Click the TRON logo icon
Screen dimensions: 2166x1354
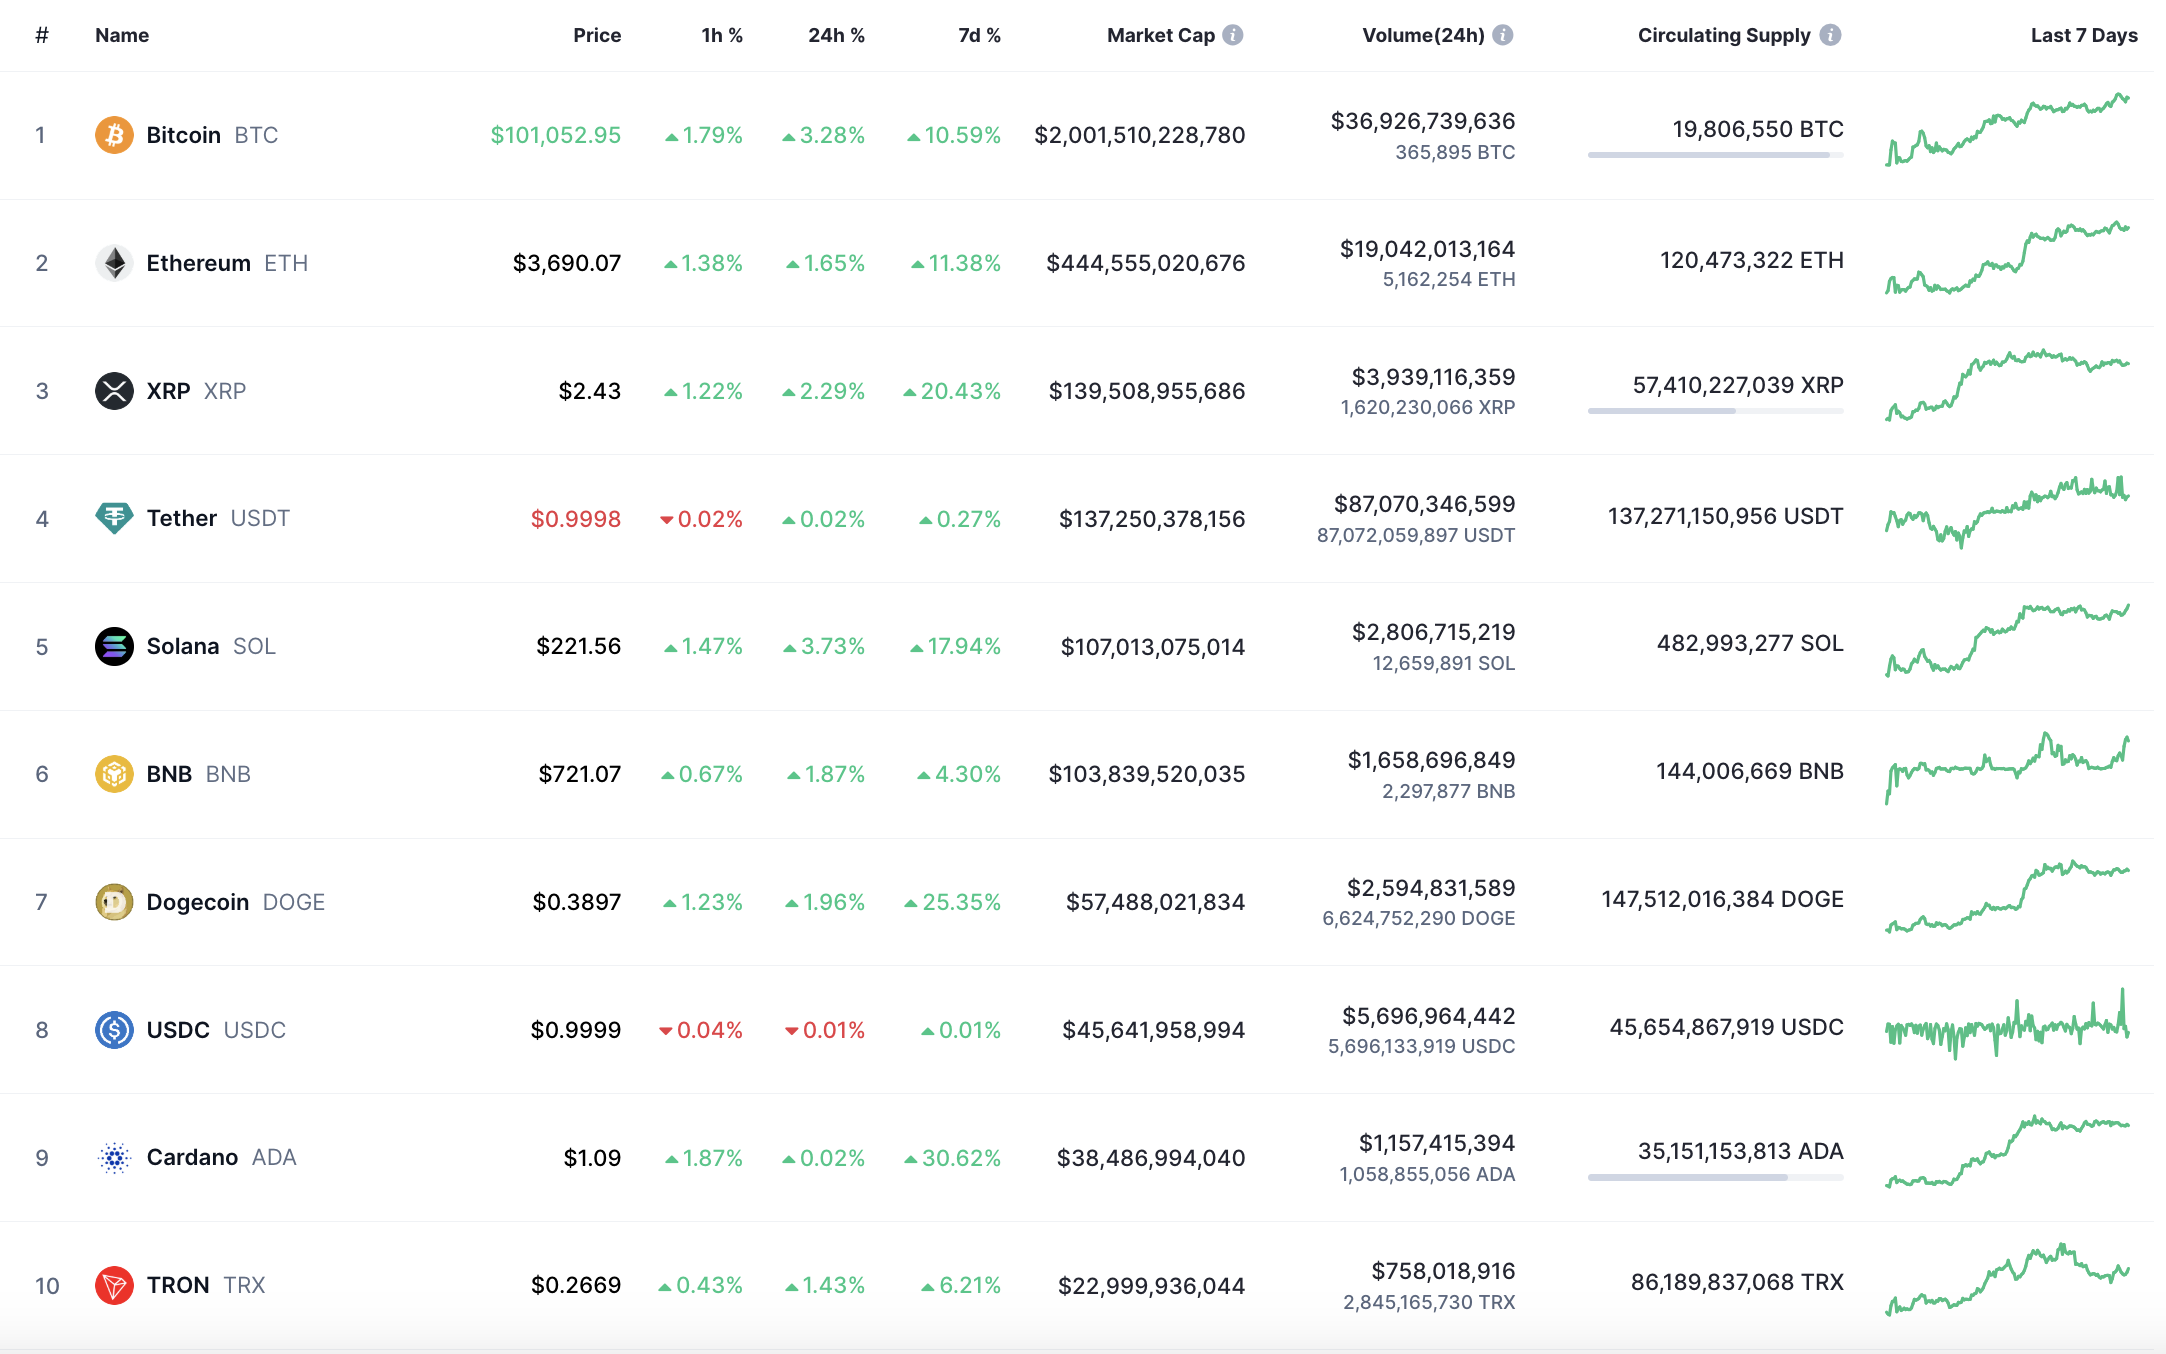click(x=114, y=1285)
